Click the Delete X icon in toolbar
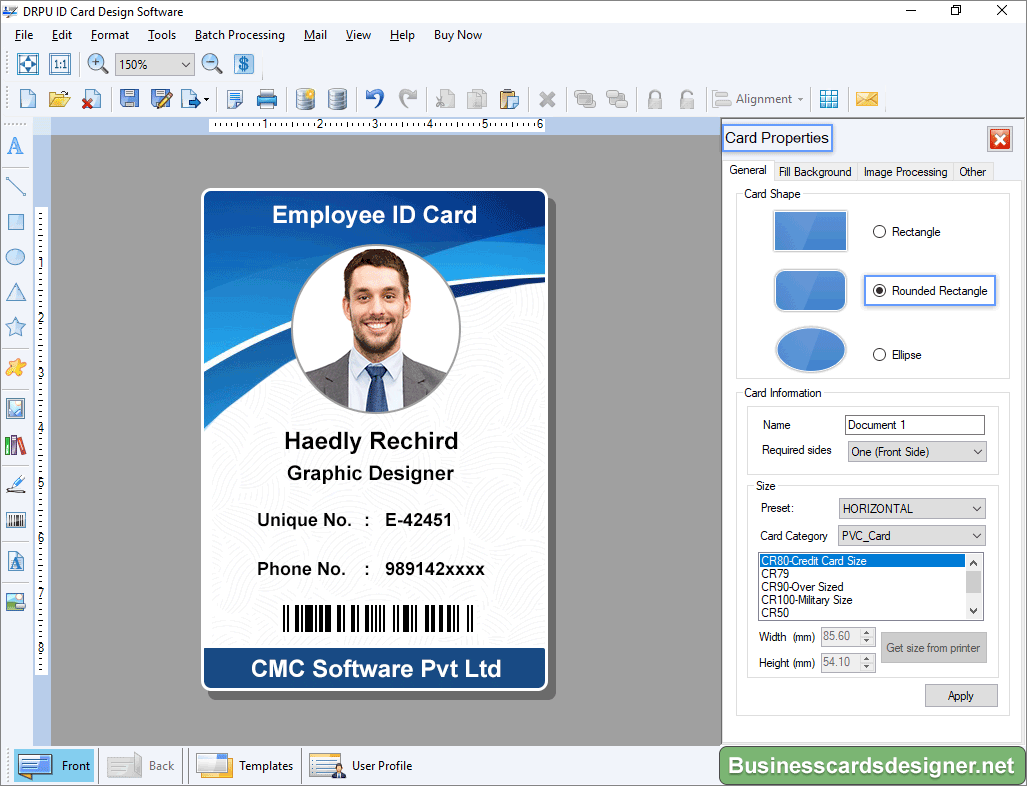1027x786 pixels. 547,100
